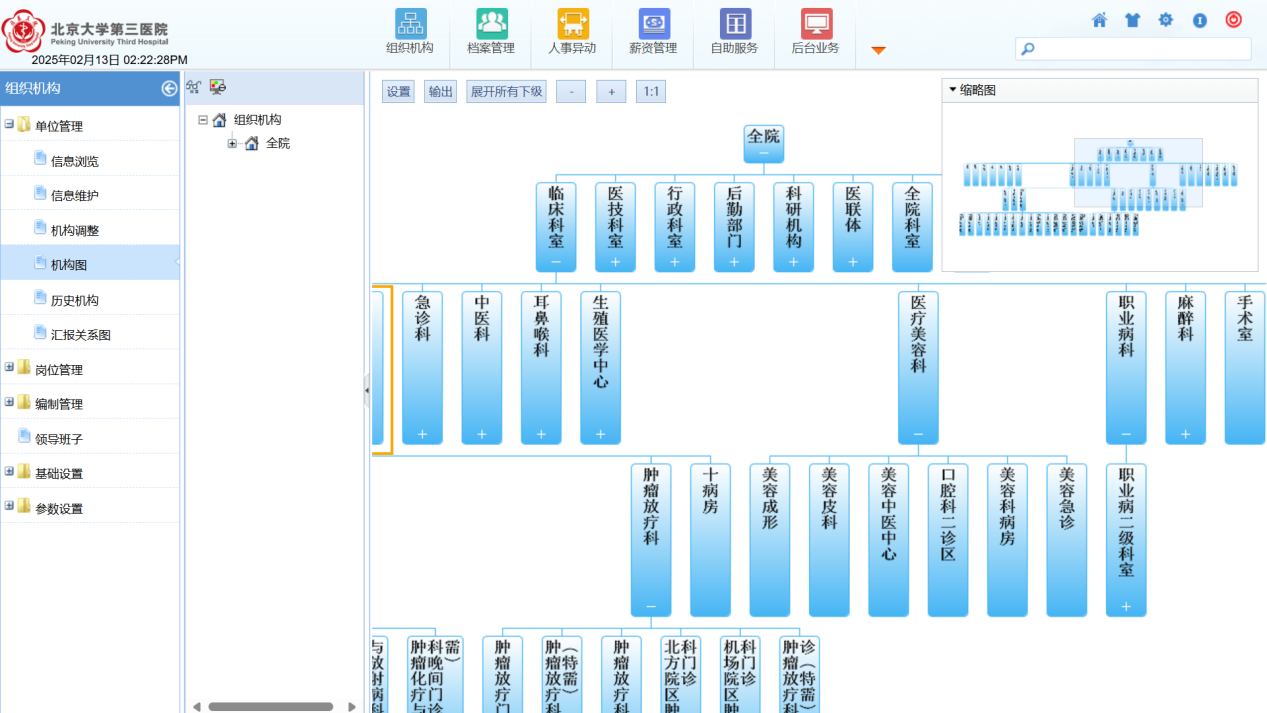
Task: Click the red power logout icon
Action: [x=1233, y=20]
